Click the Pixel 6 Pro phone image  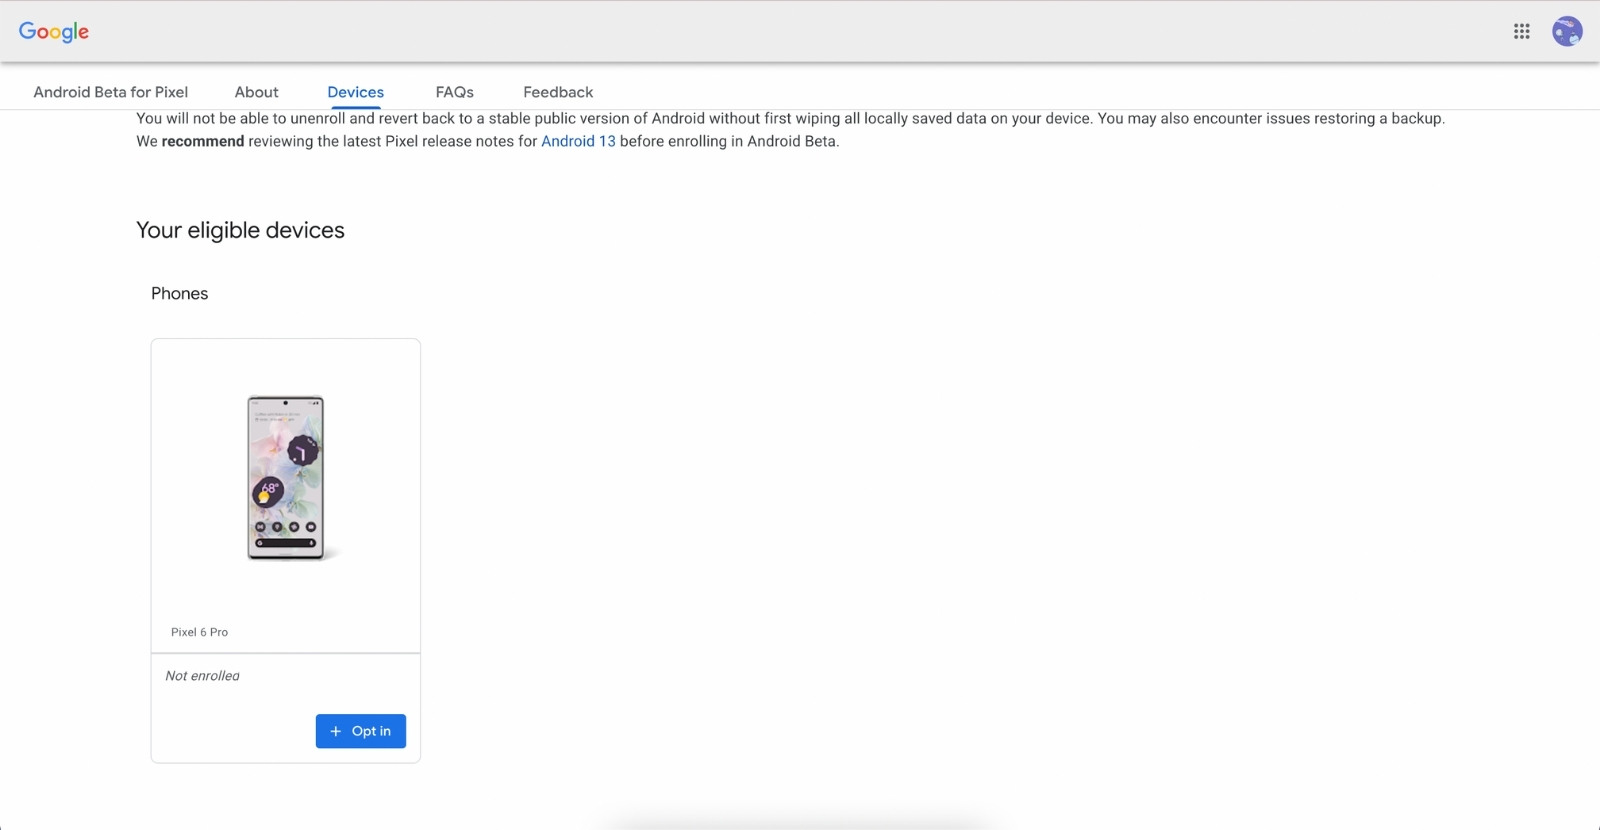[x=286, y=478]
